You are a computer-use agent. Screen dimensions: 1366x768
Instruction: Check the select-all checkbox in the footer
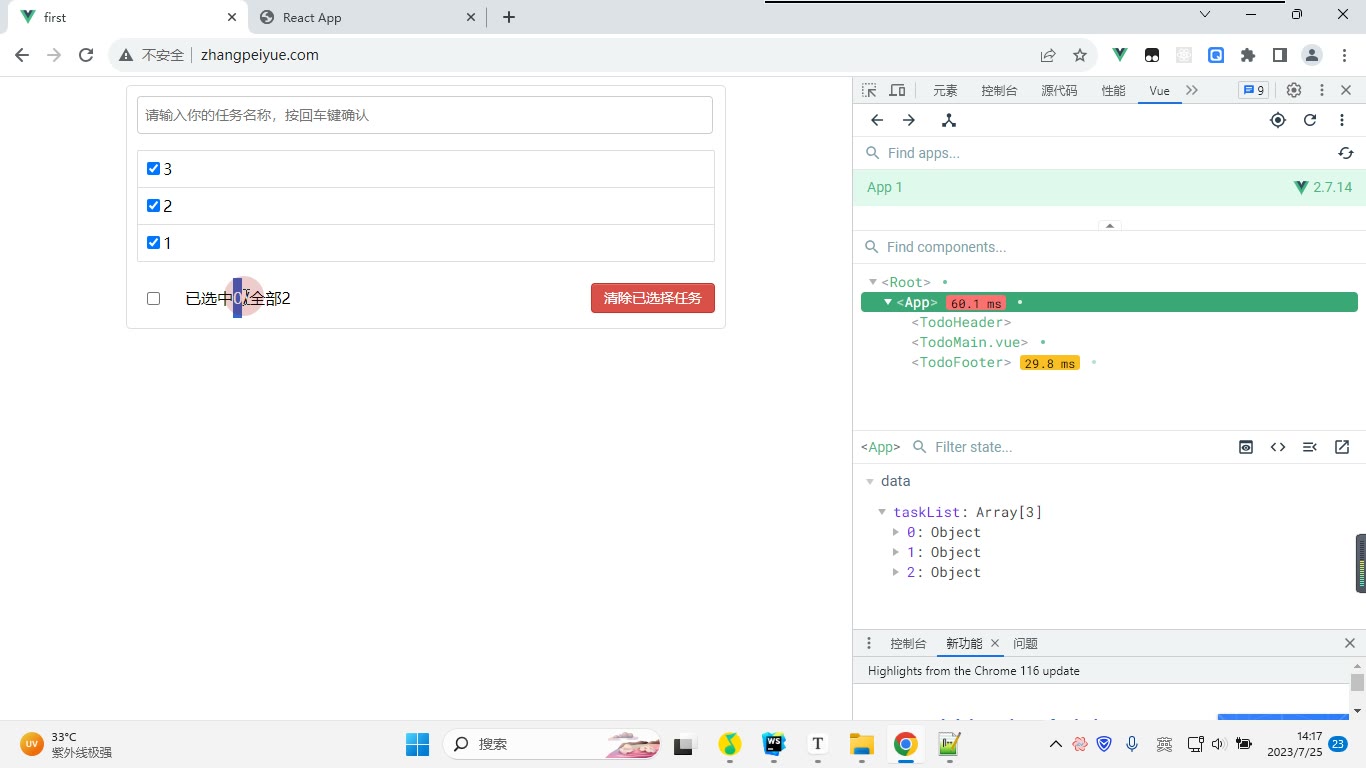(x=153, y=298)
